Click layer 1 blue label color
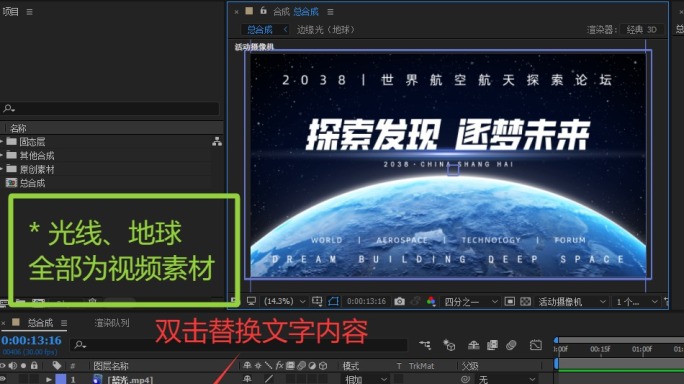This screenshot has height=384, width=684. point(61,379)
